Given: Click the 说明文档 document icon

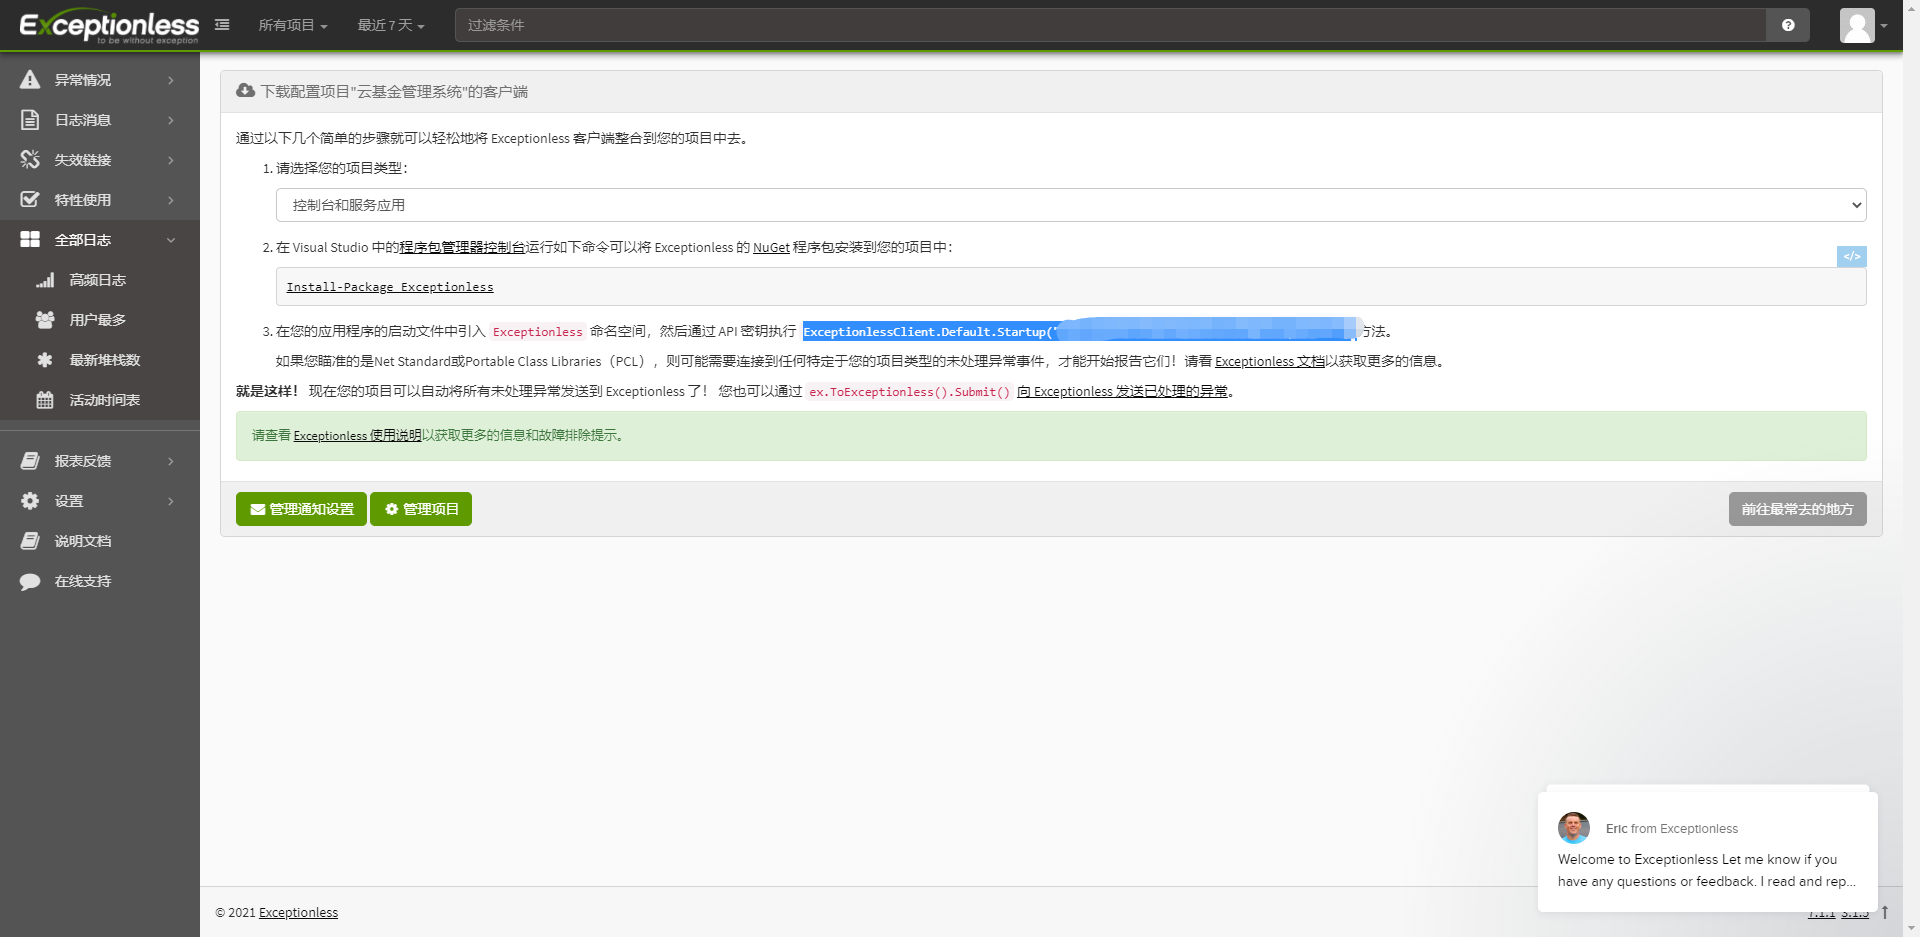Looking at the screenshot, I should tap(30, 541).
